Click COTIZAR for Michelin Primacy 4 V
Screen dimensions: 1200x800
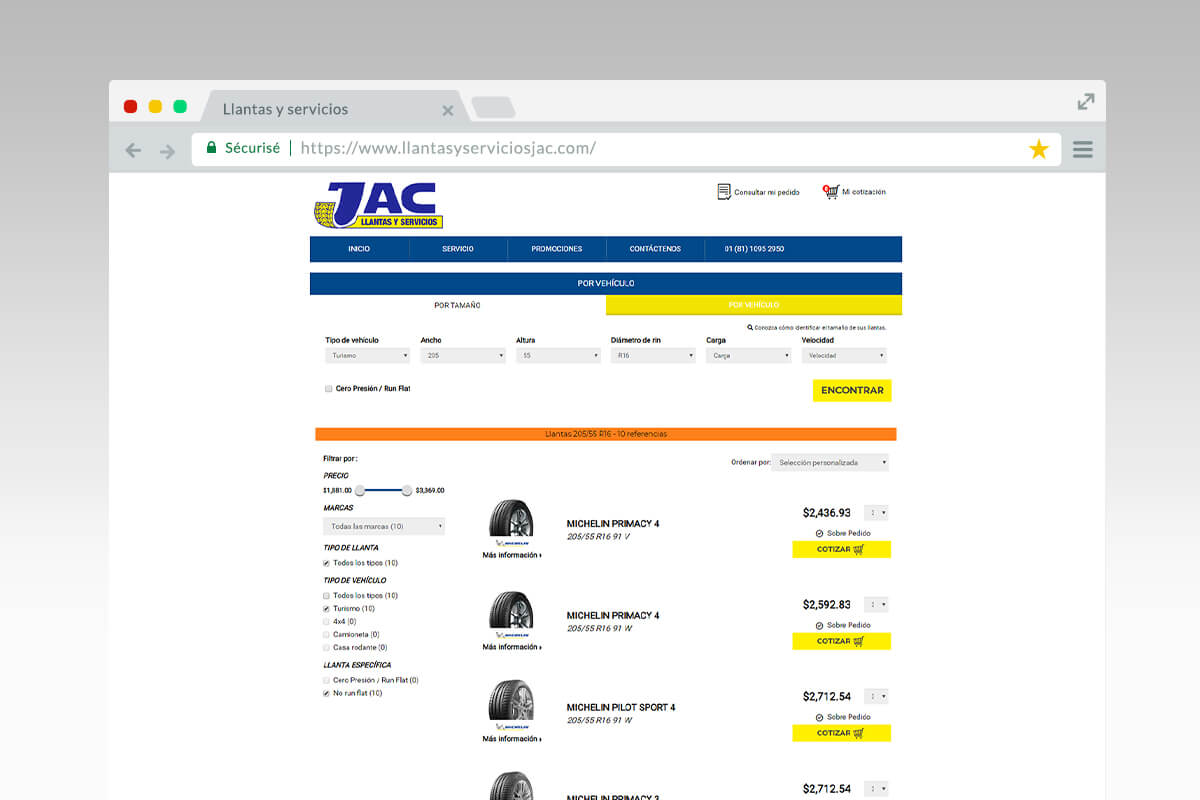[841, 549]
